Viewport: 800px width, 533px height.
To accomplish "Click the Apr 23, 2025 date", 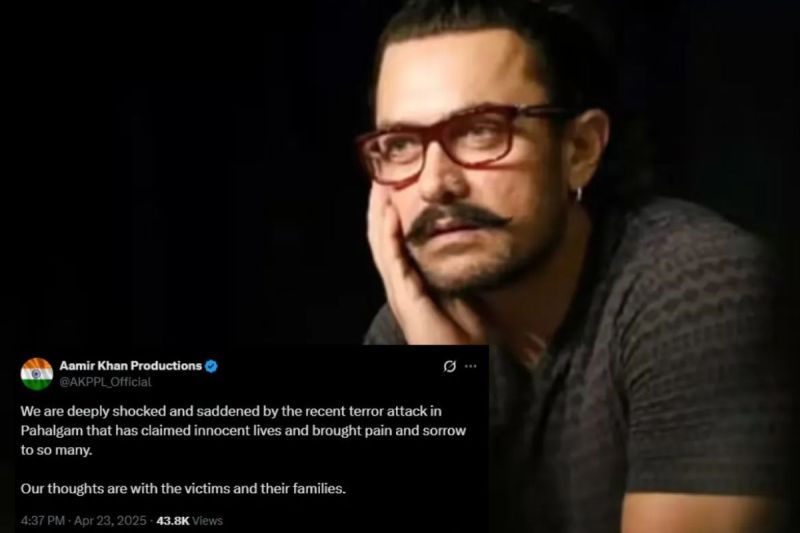I will 110,521.
